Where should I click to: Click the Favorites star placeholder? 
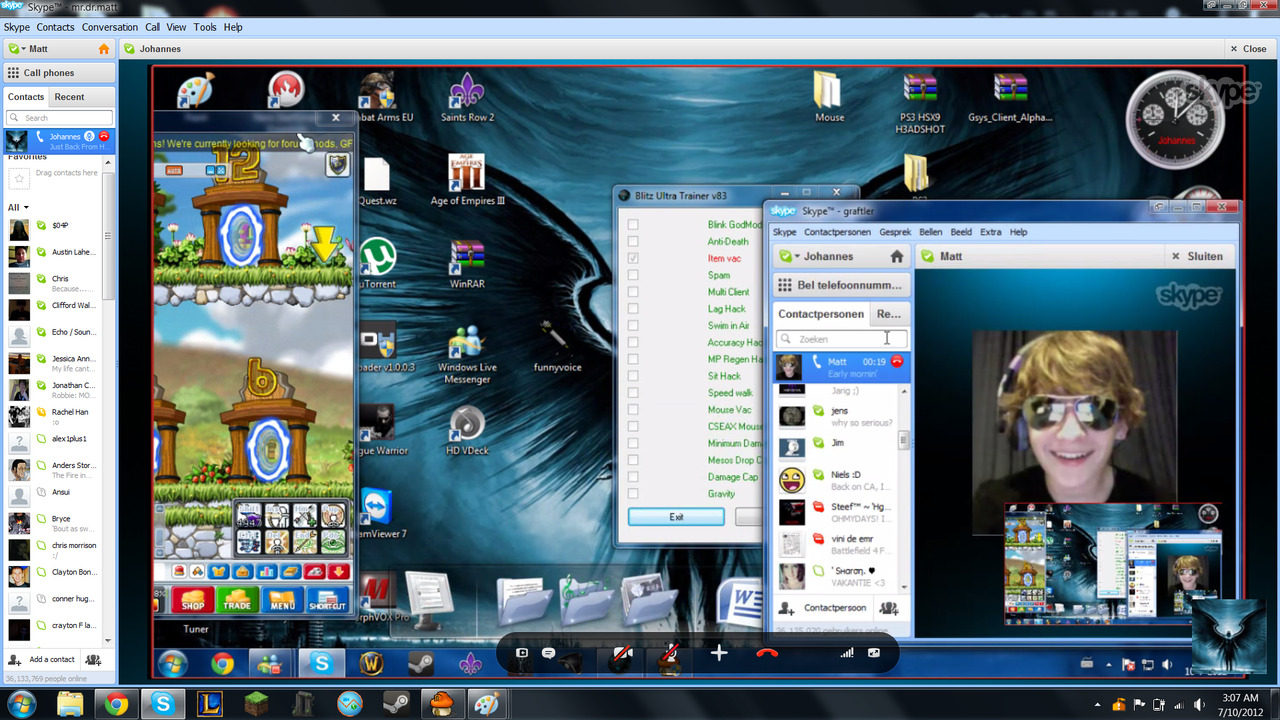(19, 178)
